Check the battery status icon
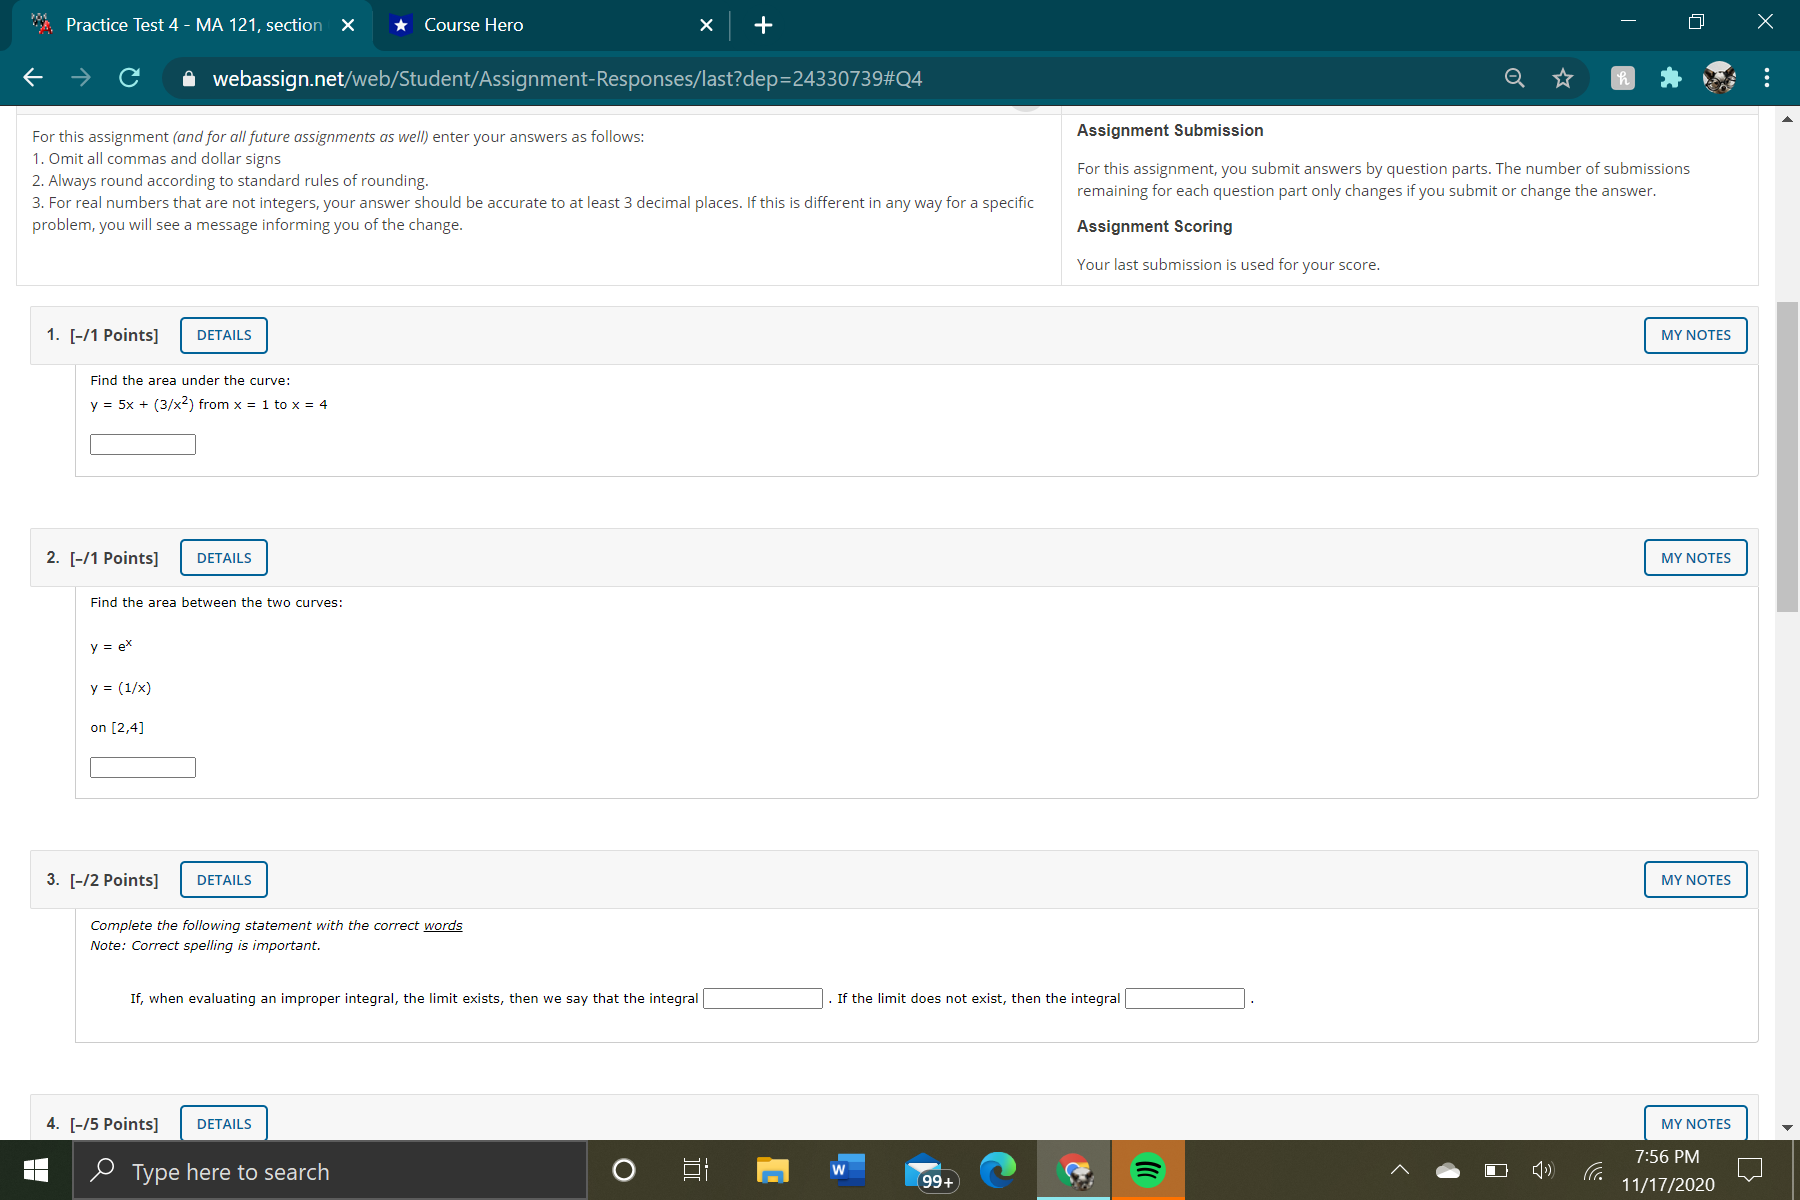 point(1496,1170)
